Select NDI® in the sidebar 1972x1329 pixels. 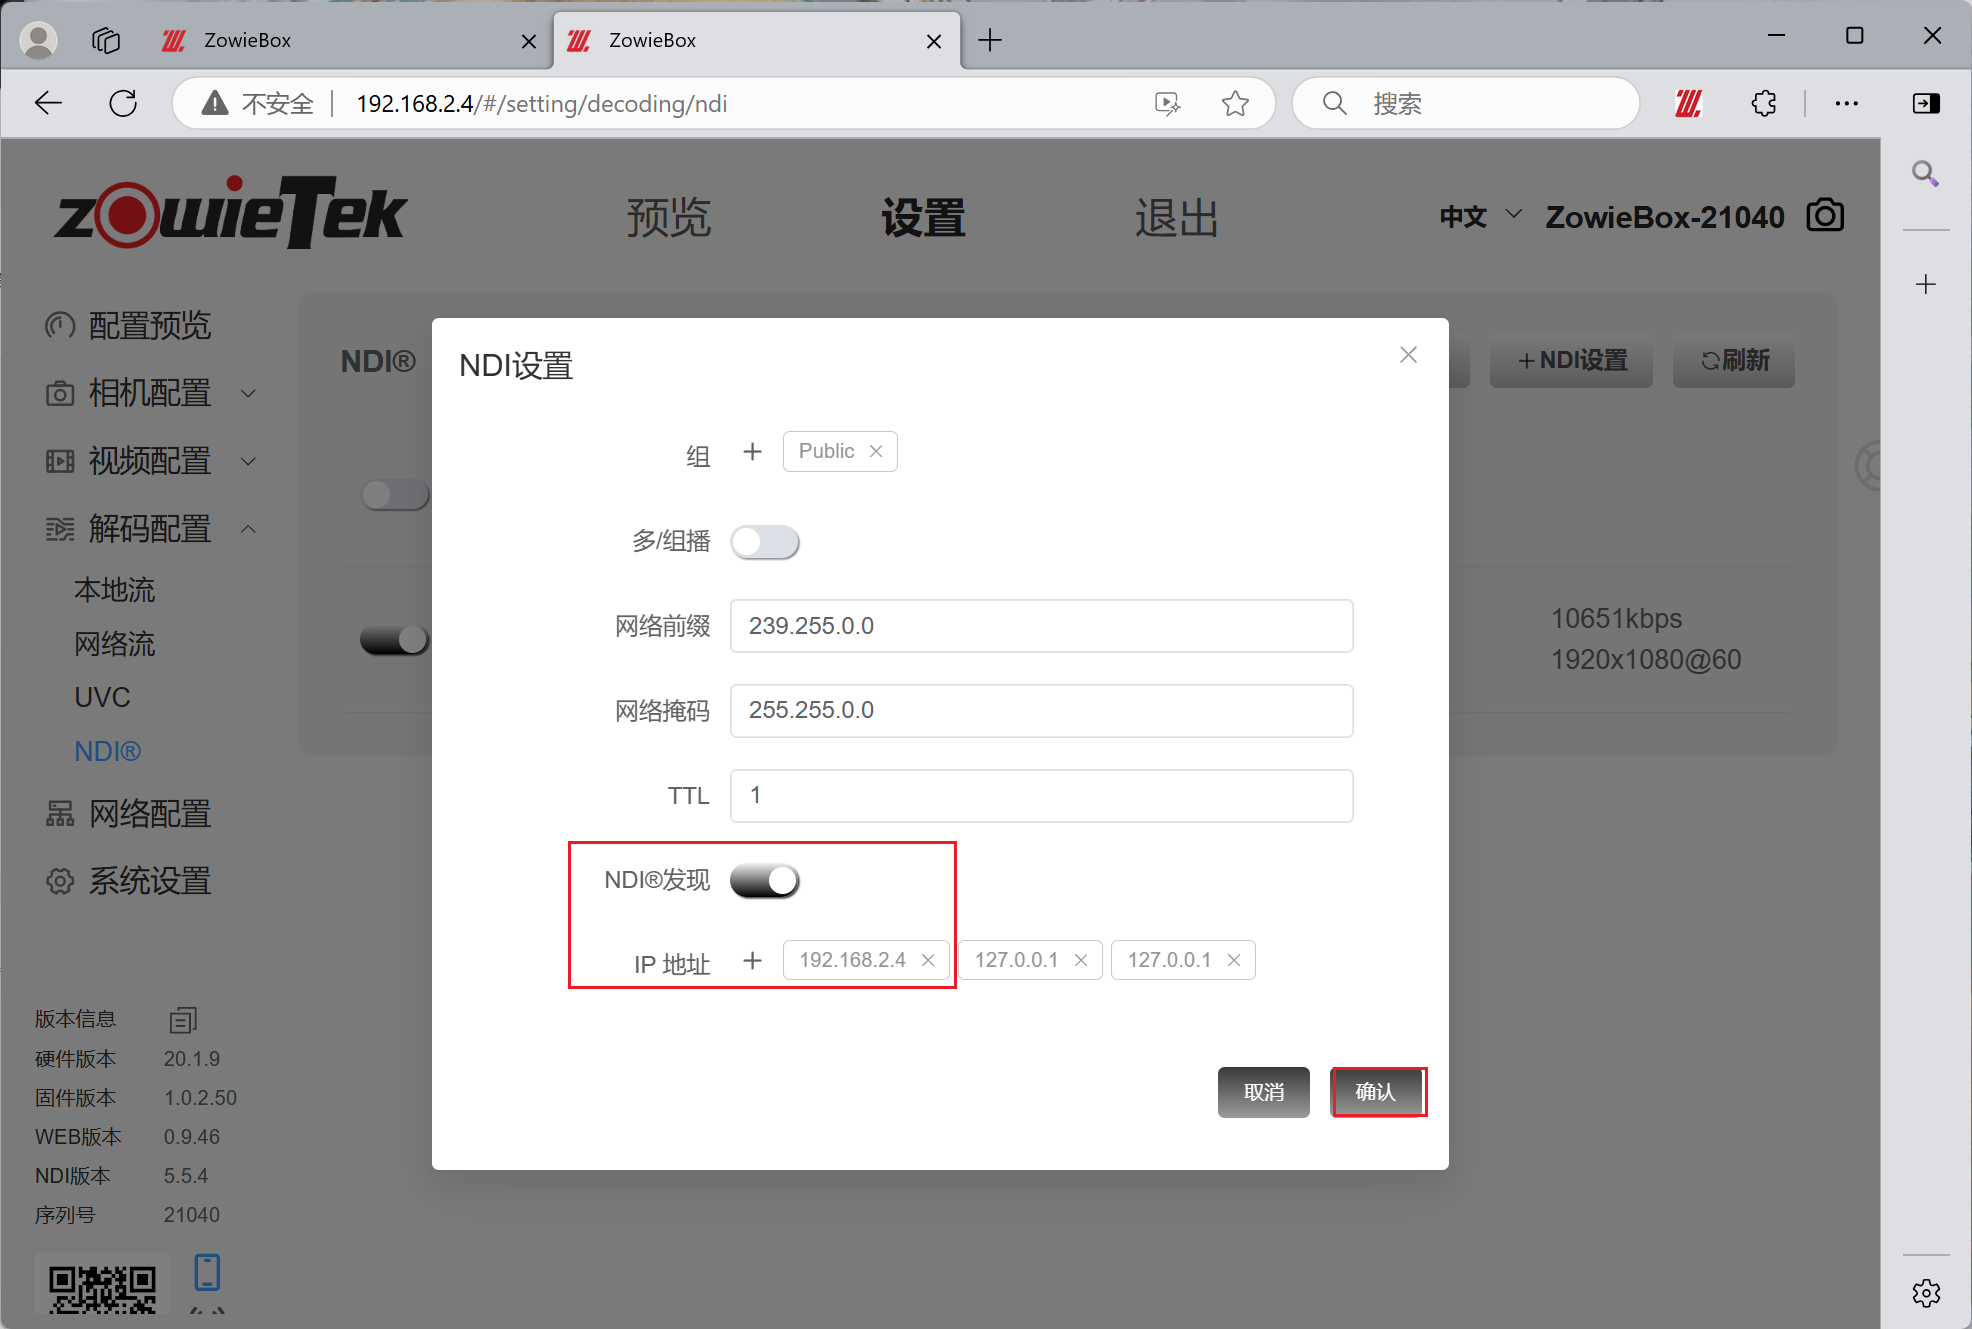pyautogui.click(x=108, y=751)
